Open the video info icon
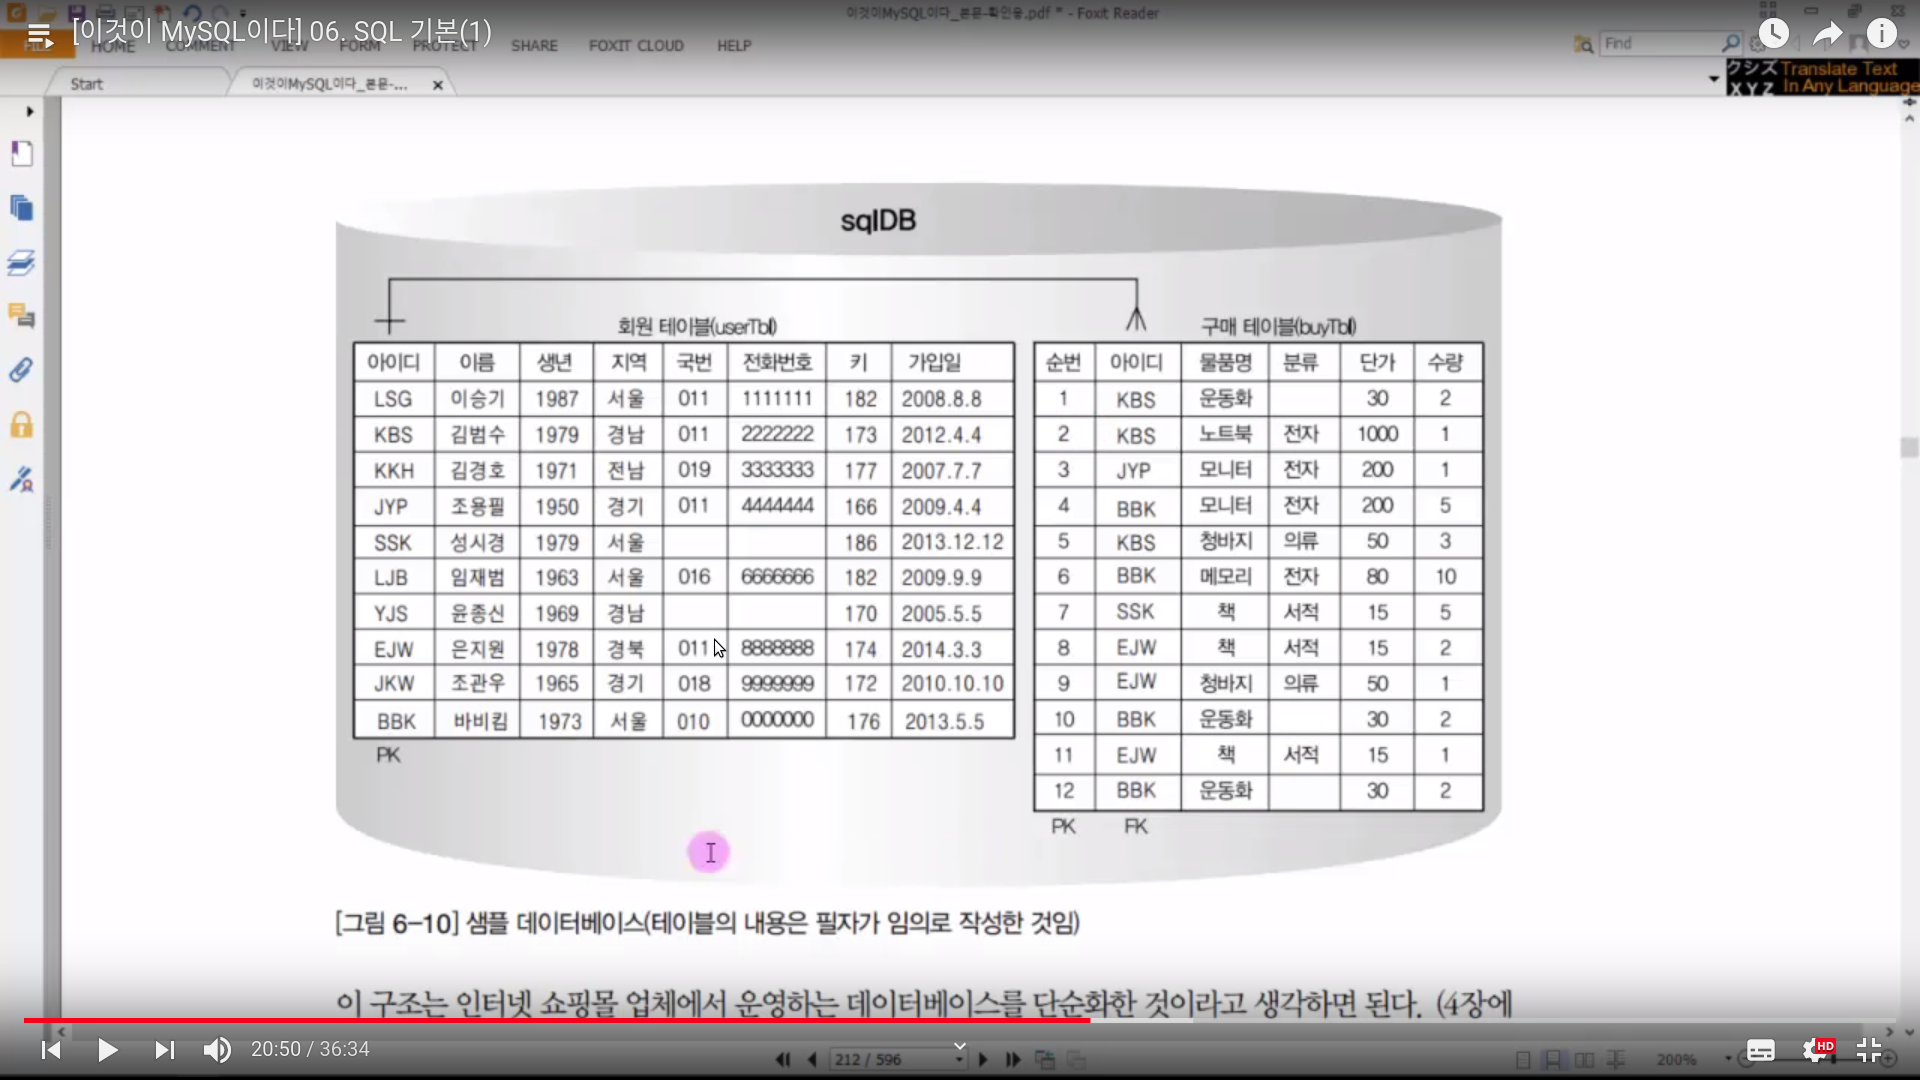Screen dimensions: 1920x1080 click(1882, 34)
